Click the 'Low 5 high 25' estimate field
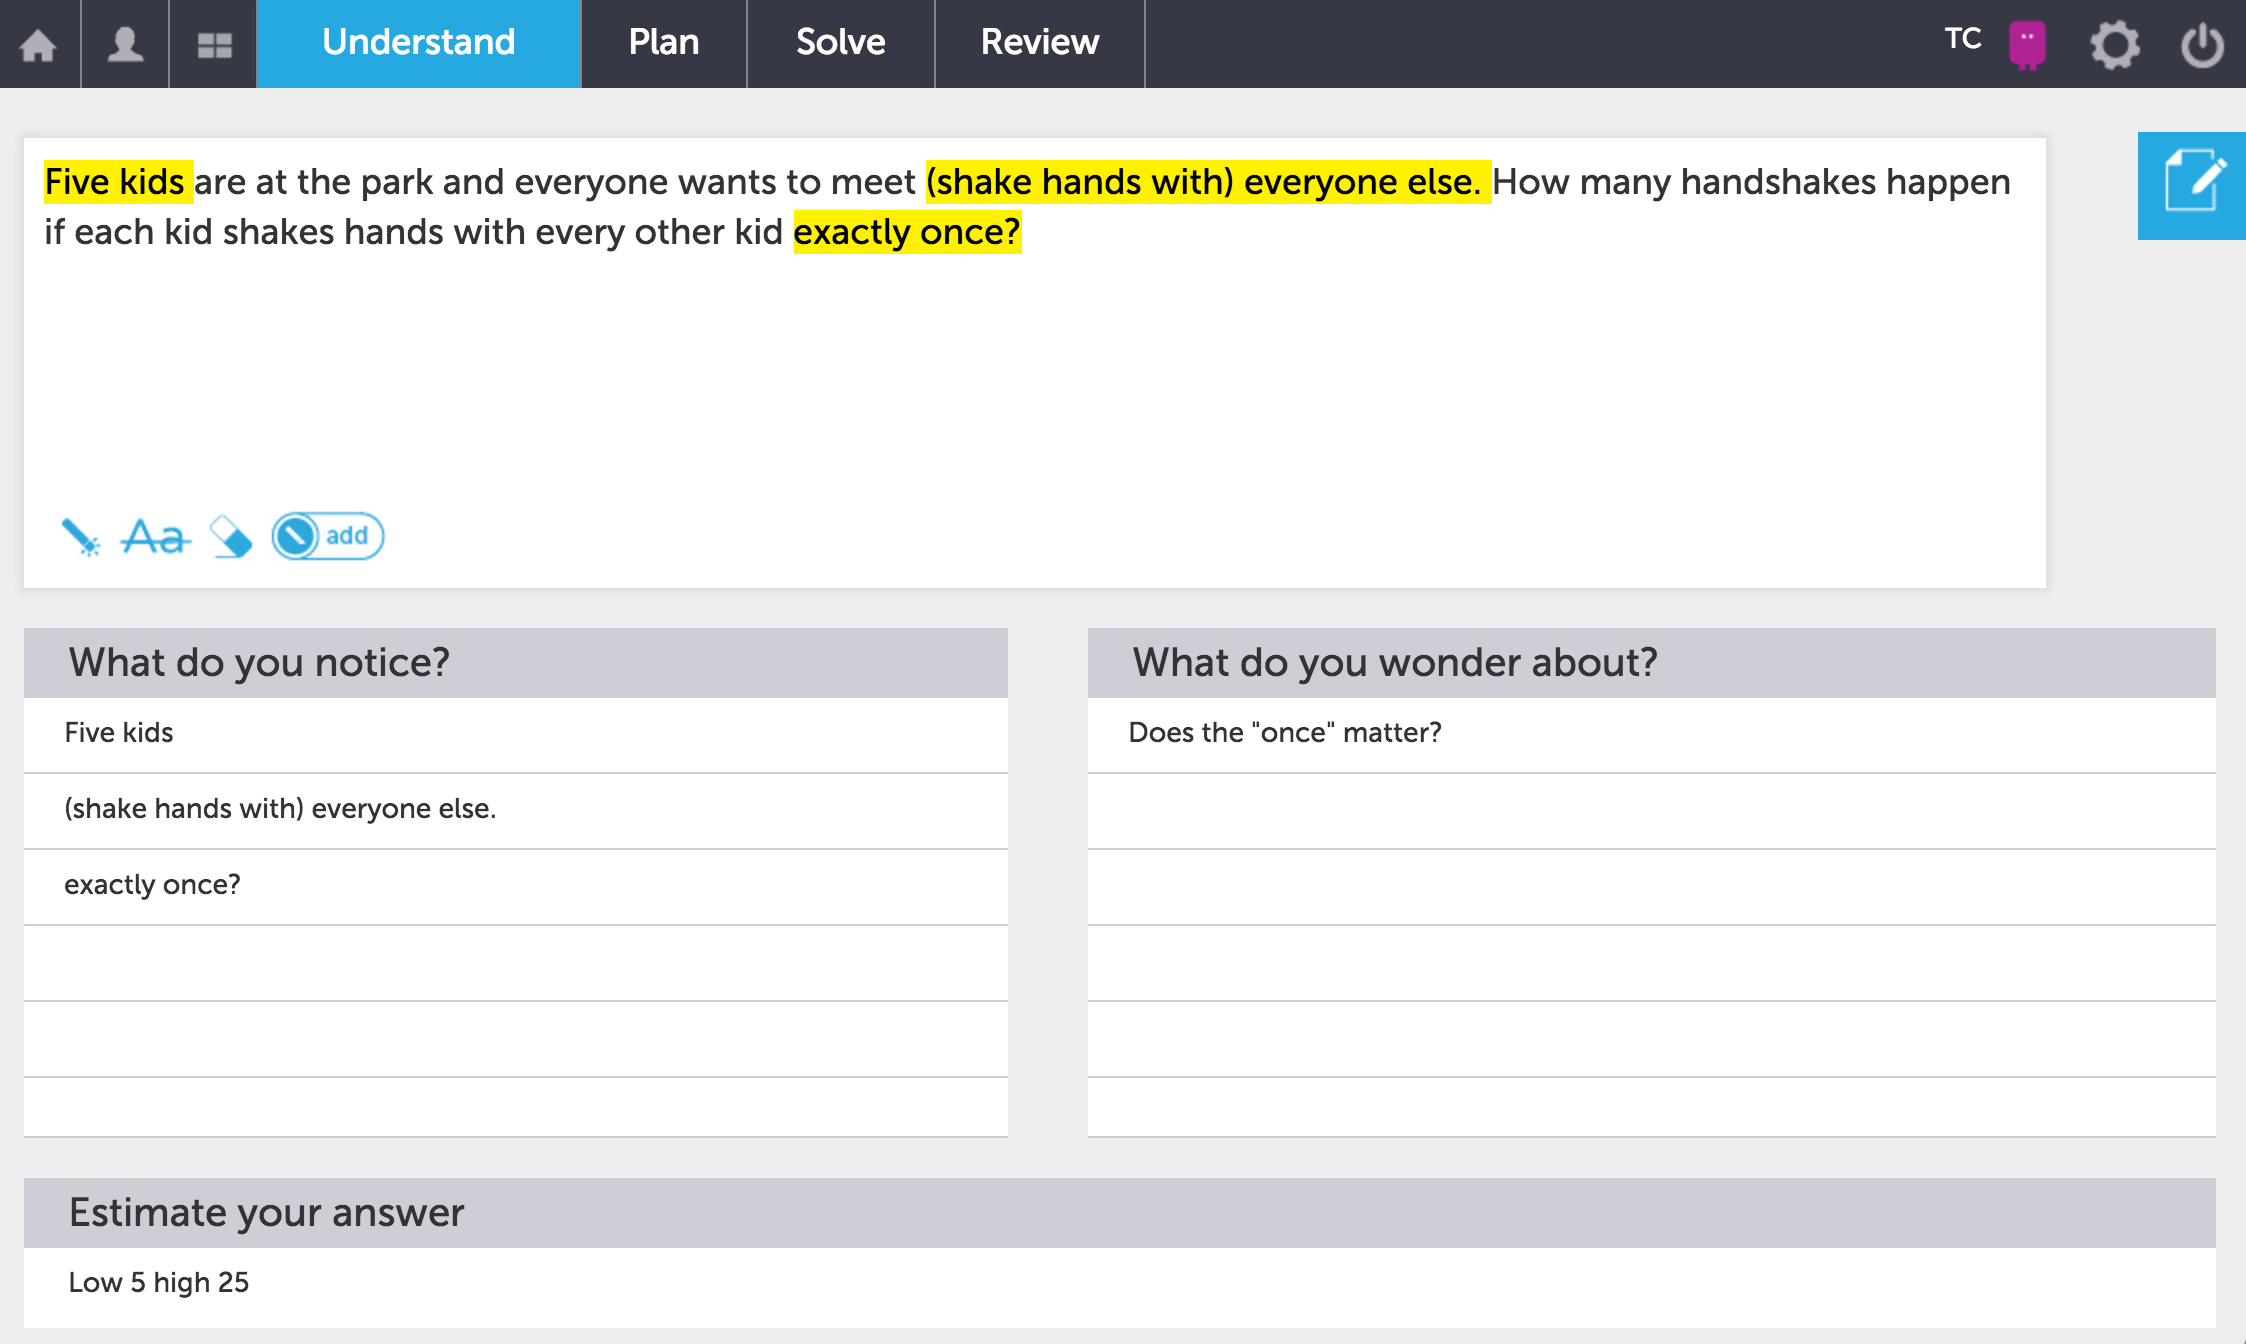 pos(1120,1287)
